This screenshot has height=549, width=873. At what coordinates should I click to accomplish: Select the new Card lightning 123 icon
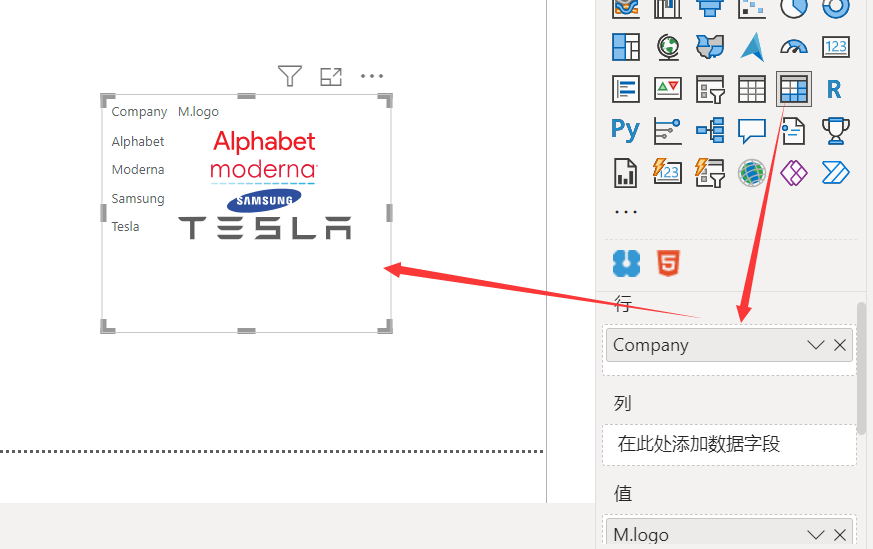(668, 172)
